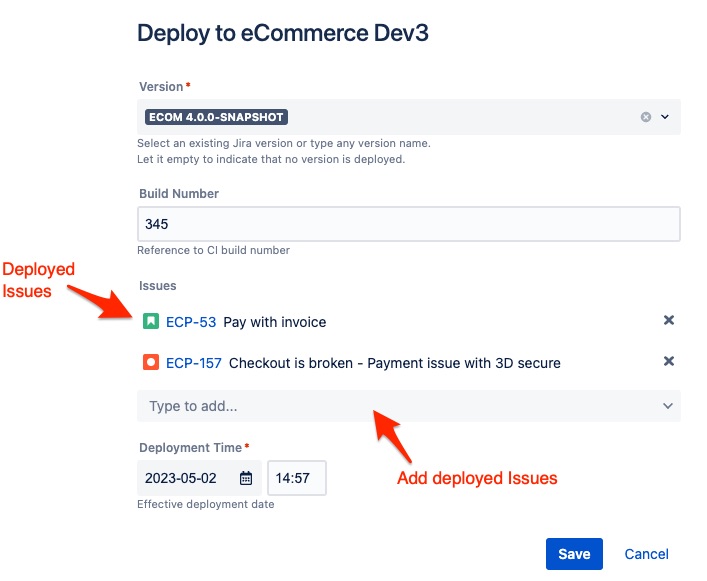The width and height of the screenshot is (707, 581).
Task: Expand the Version dropdown chevron
Action: (x=665, y=117)
